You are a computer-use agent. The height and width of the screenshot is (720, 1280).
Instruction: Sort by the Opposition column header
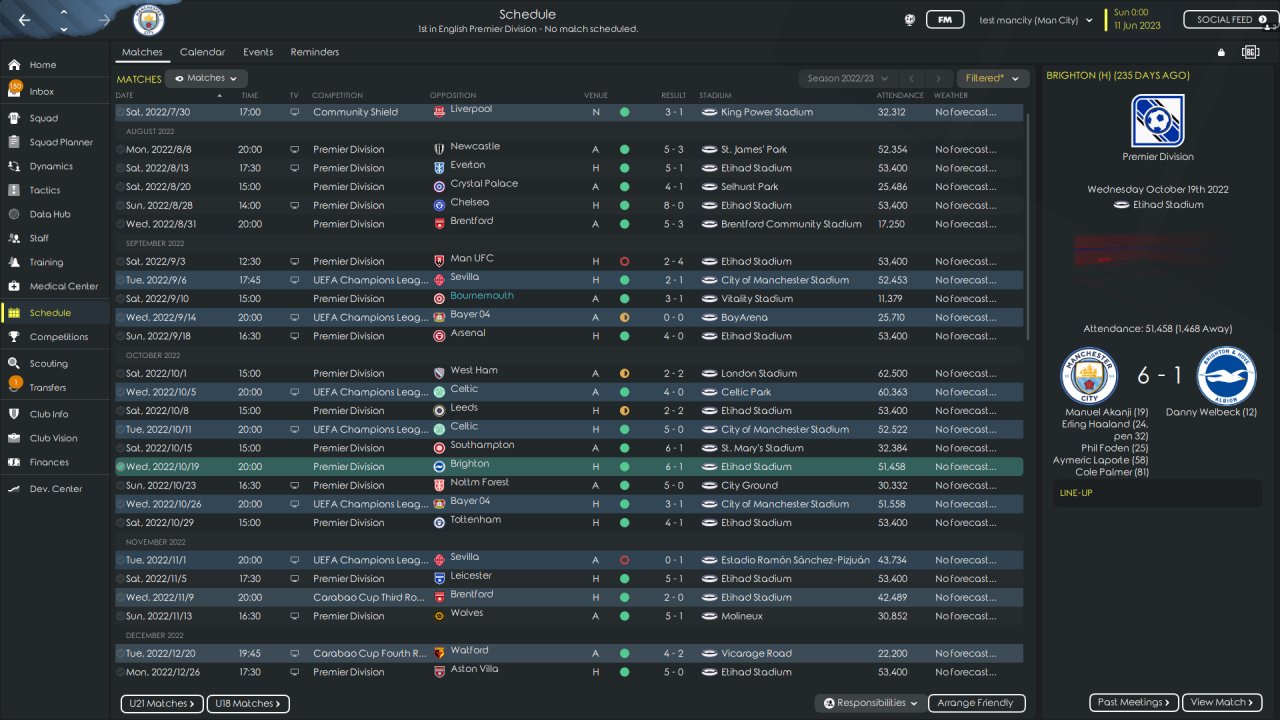point(453,96)
